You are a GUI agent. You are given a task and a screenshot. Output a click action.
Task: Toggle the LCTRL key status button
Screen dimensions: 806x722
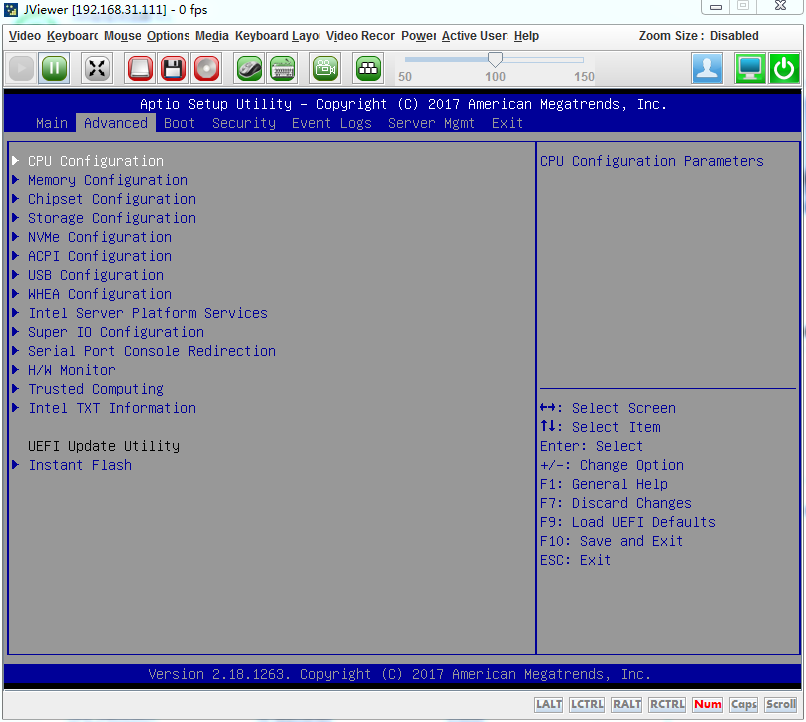click(587, 704)
